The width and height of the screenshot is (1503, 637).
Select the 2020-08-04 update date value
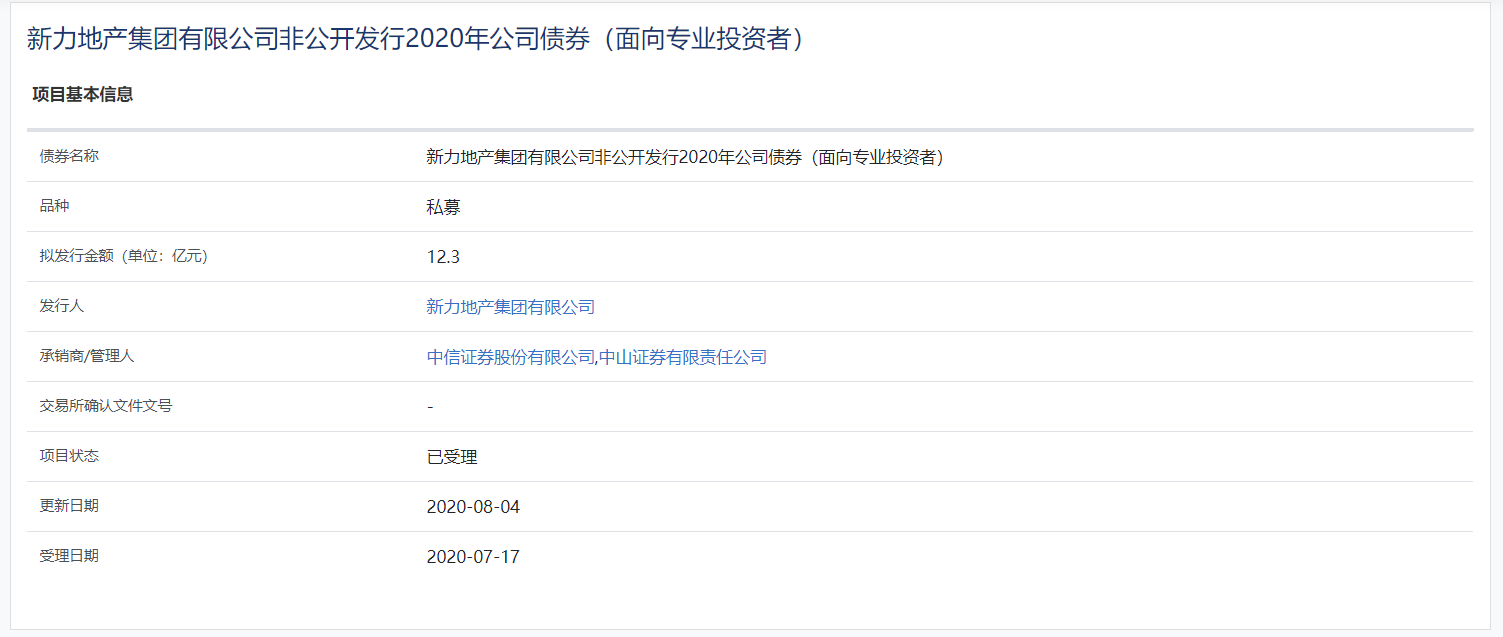473,507
